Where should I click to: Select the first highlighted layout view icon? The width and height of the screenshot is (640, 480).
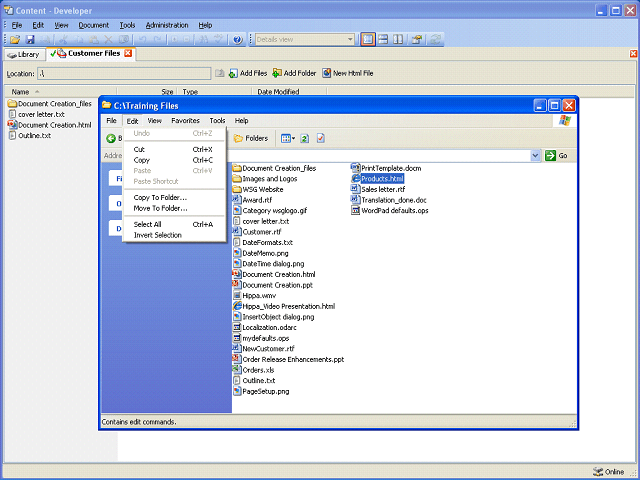(x=368, y=40)
